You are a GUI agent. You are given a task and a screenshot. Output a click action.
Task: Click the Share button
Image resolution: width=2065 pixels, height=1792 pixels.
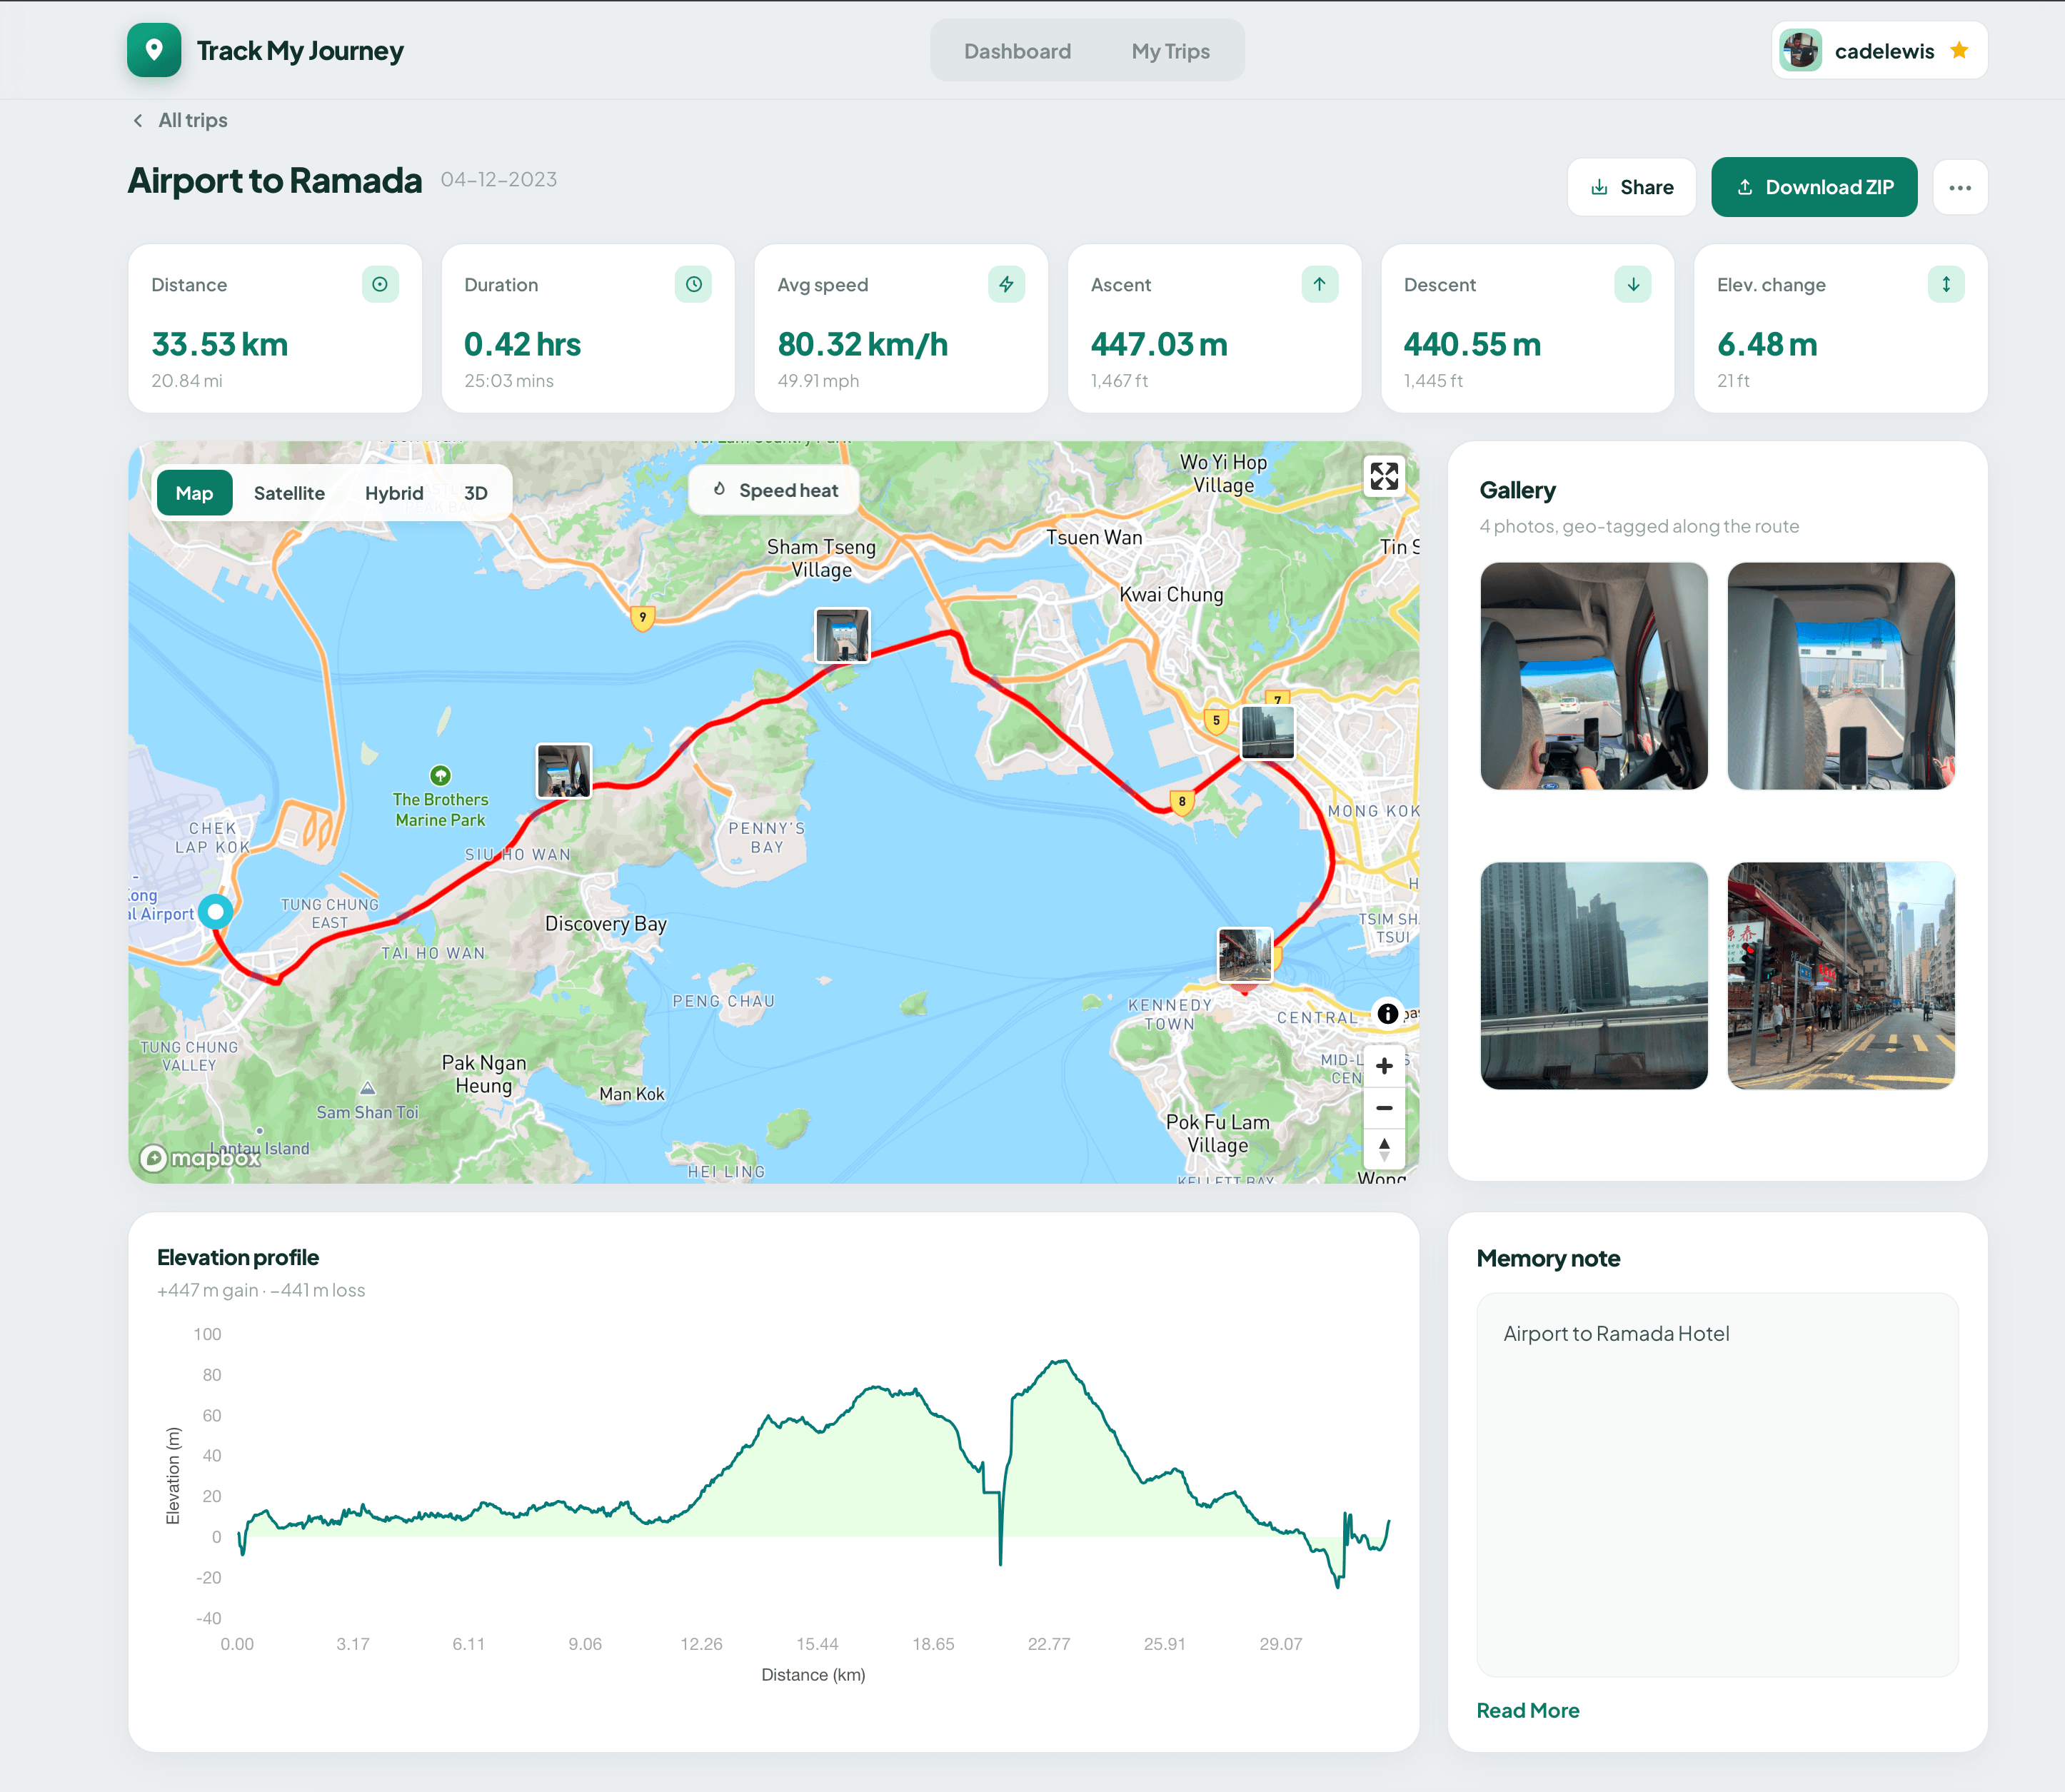click(1631, 187)
